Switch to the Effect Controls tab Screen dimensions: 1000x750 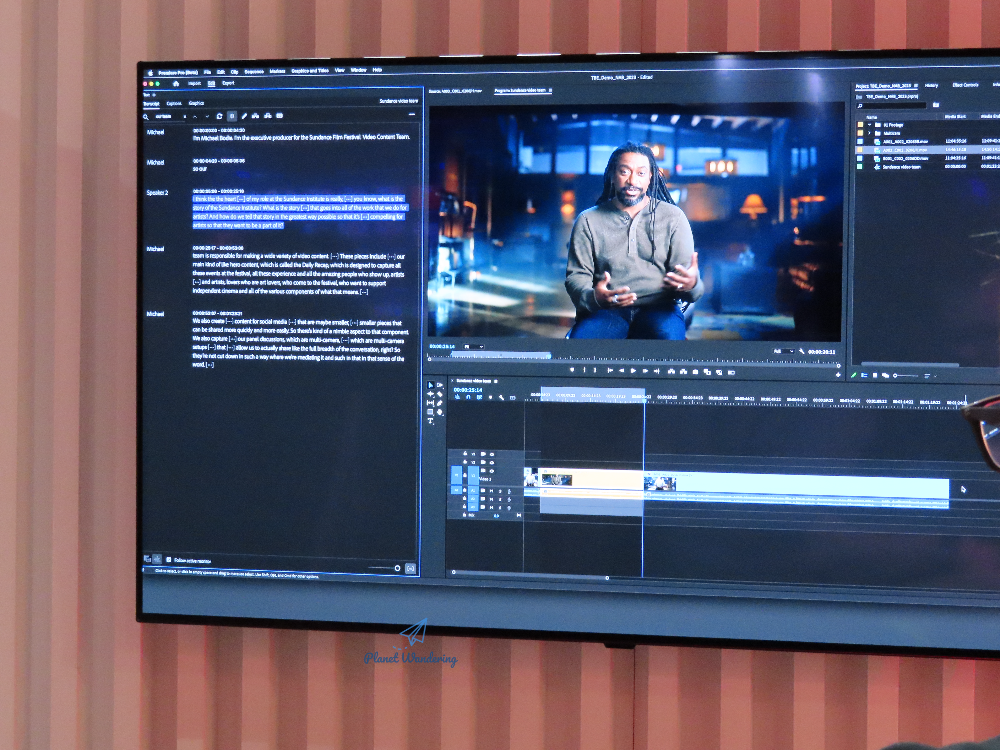pyautogui.click(x=966, y=85)
